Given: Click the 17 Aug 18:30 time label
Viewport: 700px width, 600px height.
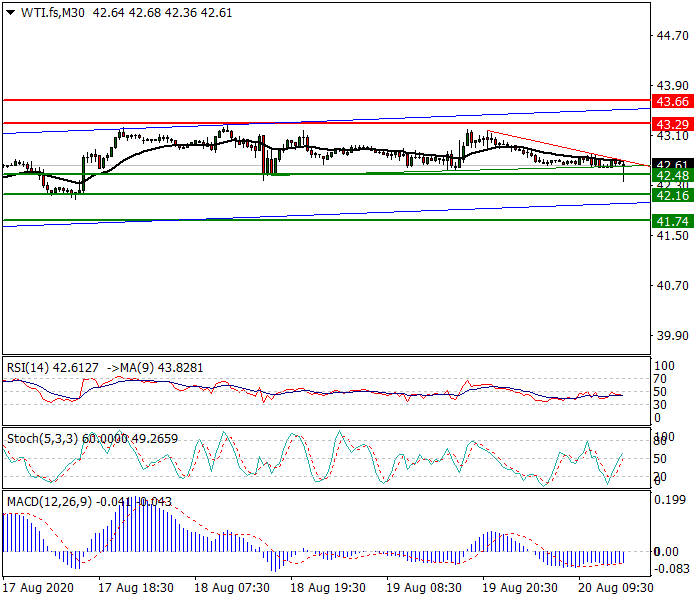Looking at the screenshot, I should coord(136,588).
